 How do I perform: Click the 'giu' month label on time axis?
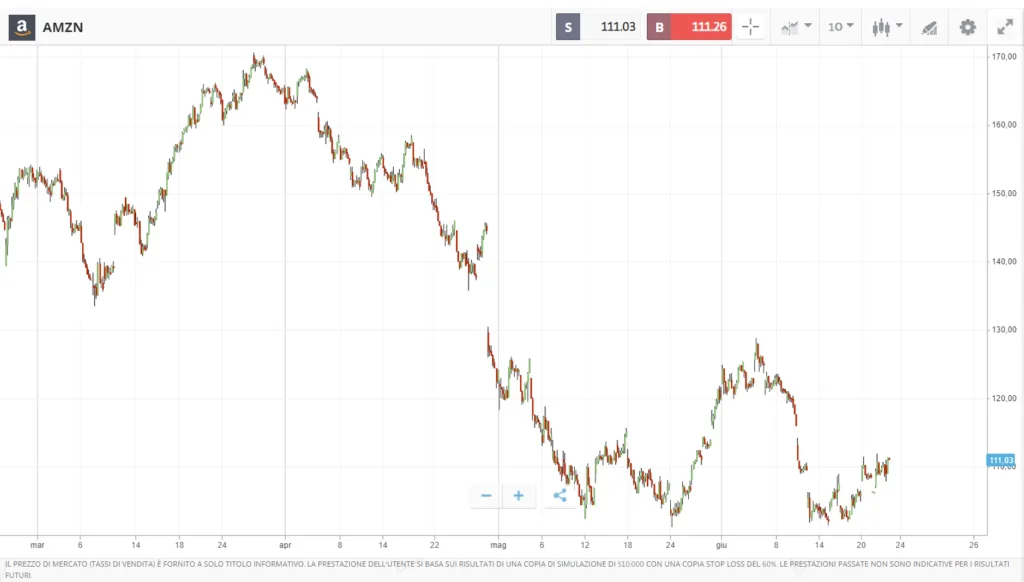pyautogui.click(x=721, y=545)
